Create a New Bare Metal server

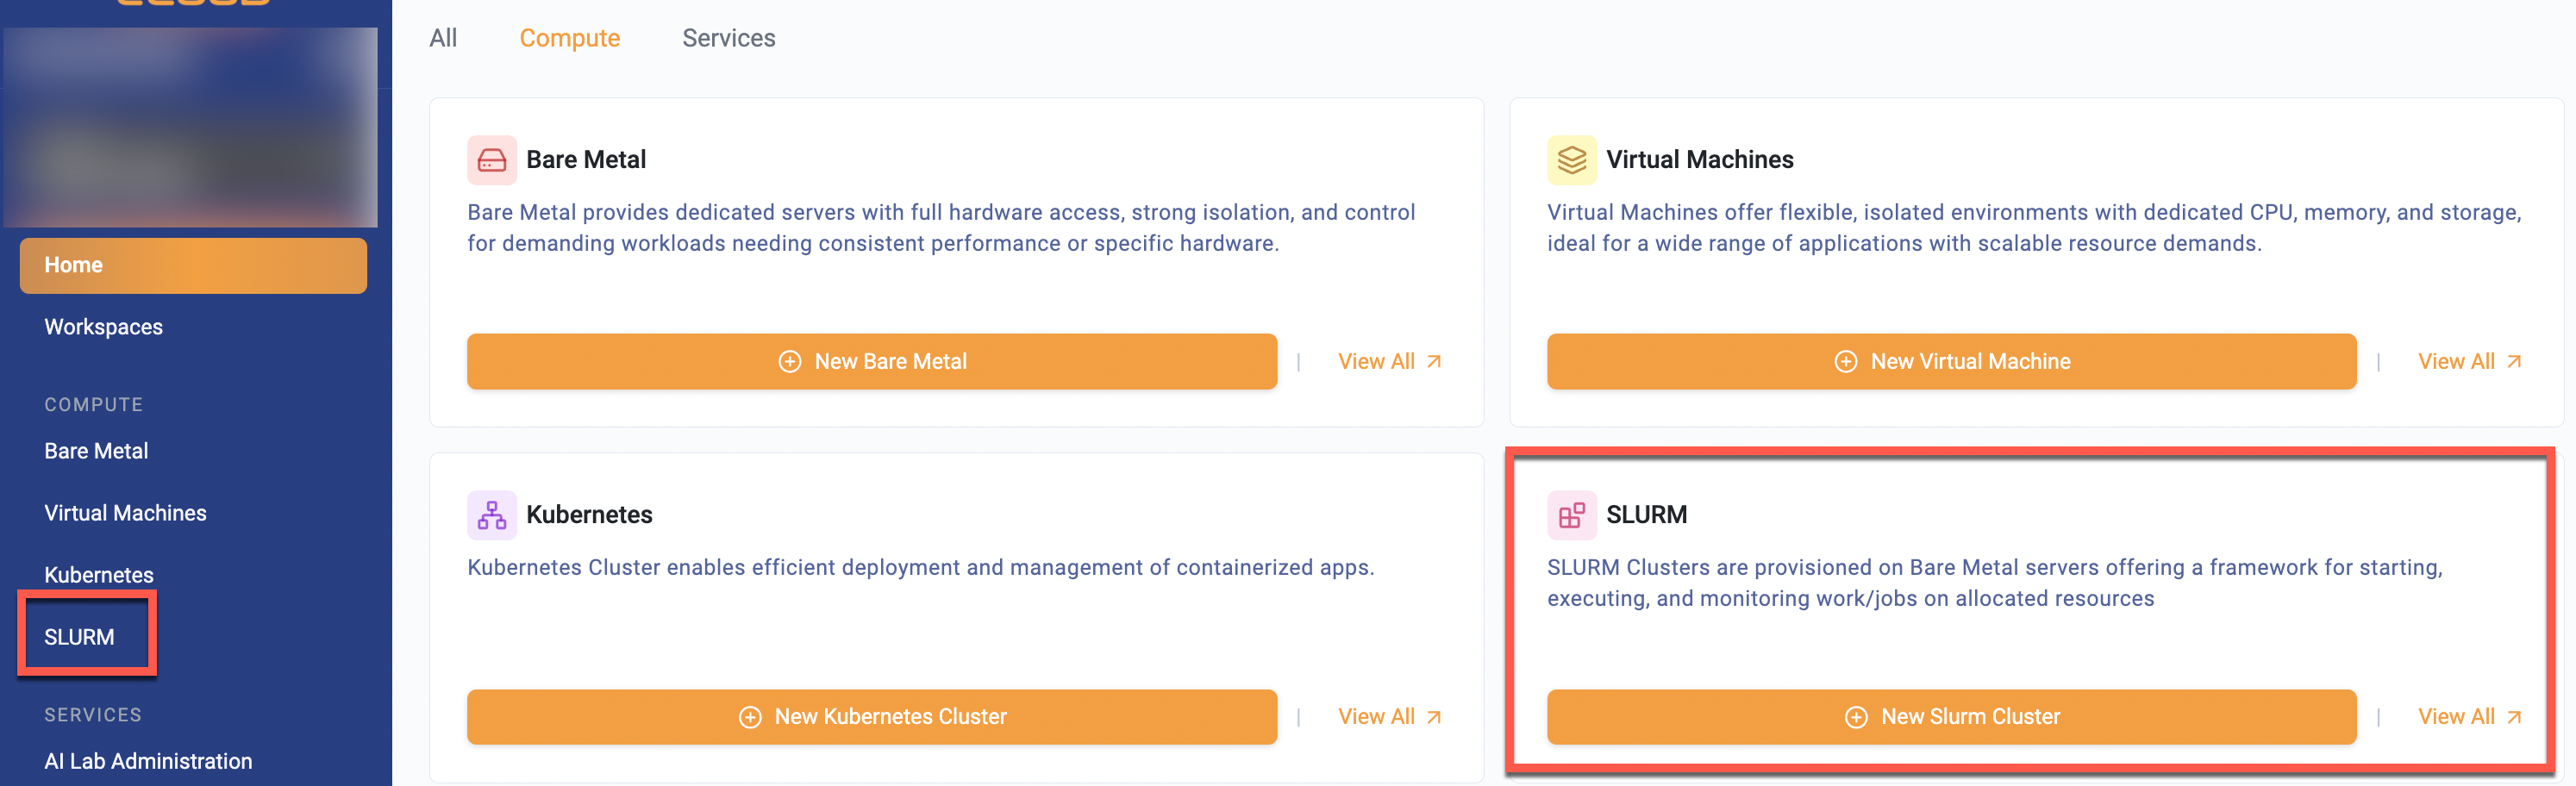point(871,362)
